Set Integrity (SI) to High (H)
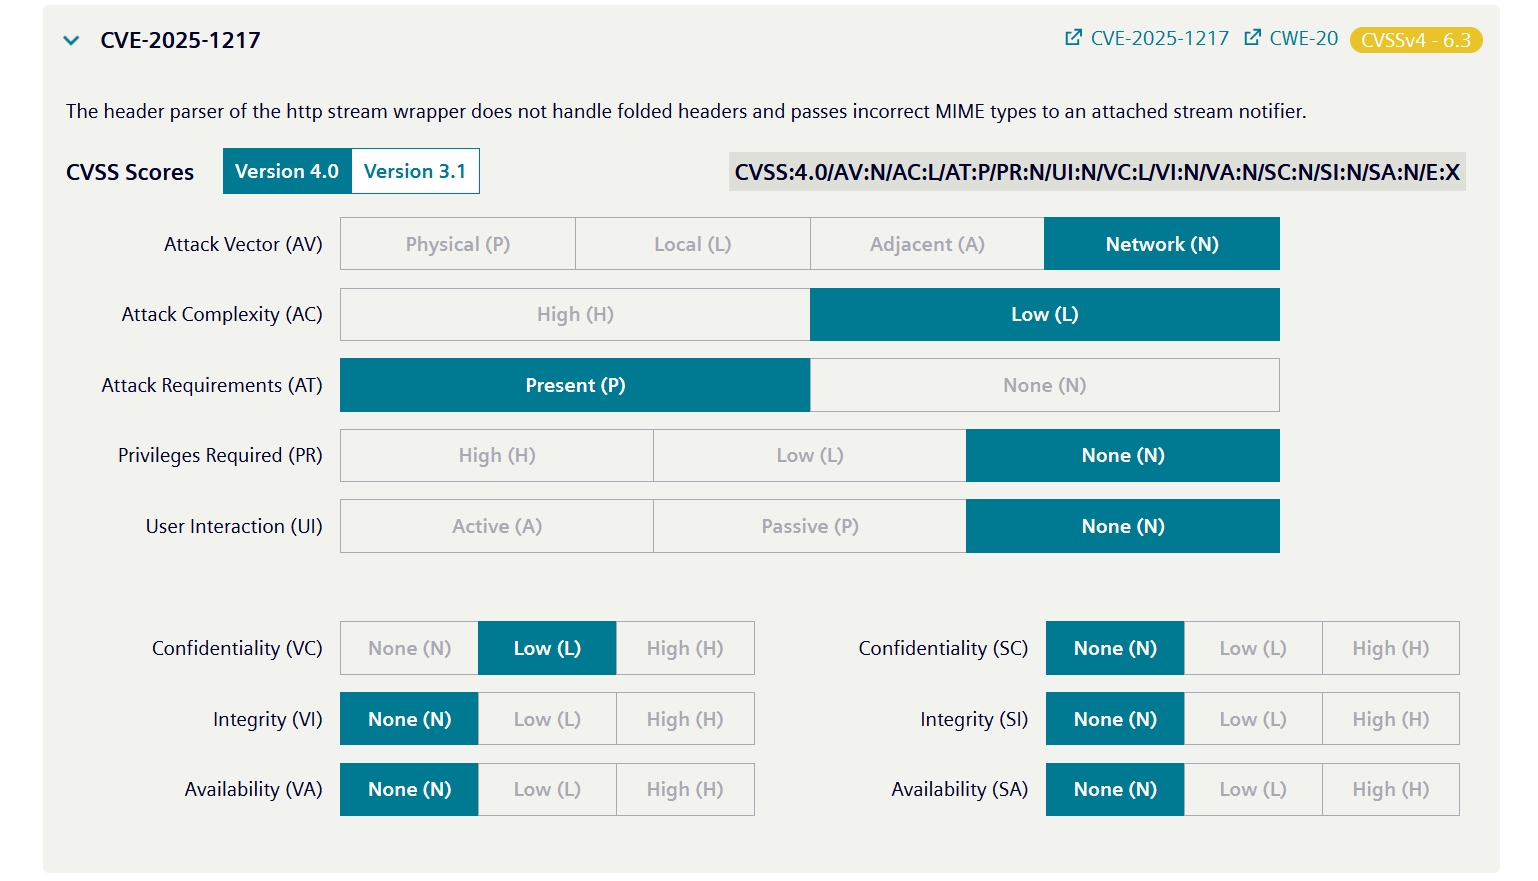This screenshot has width=1538, height=881. coord(1390,718)
